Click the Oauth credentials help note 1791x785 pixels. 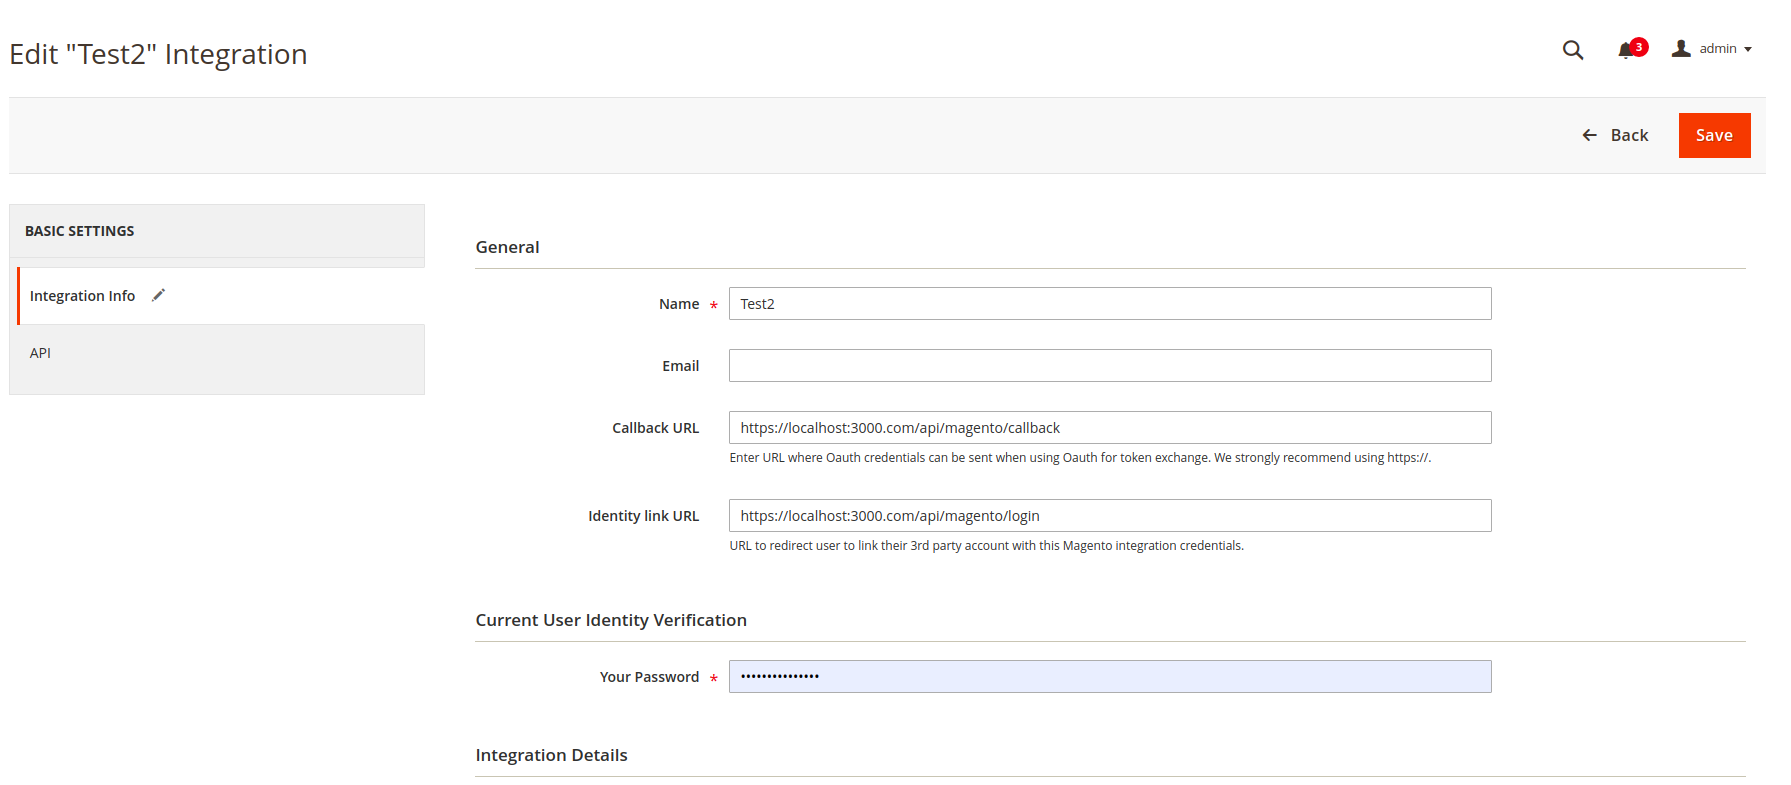tap(1080, 458)
